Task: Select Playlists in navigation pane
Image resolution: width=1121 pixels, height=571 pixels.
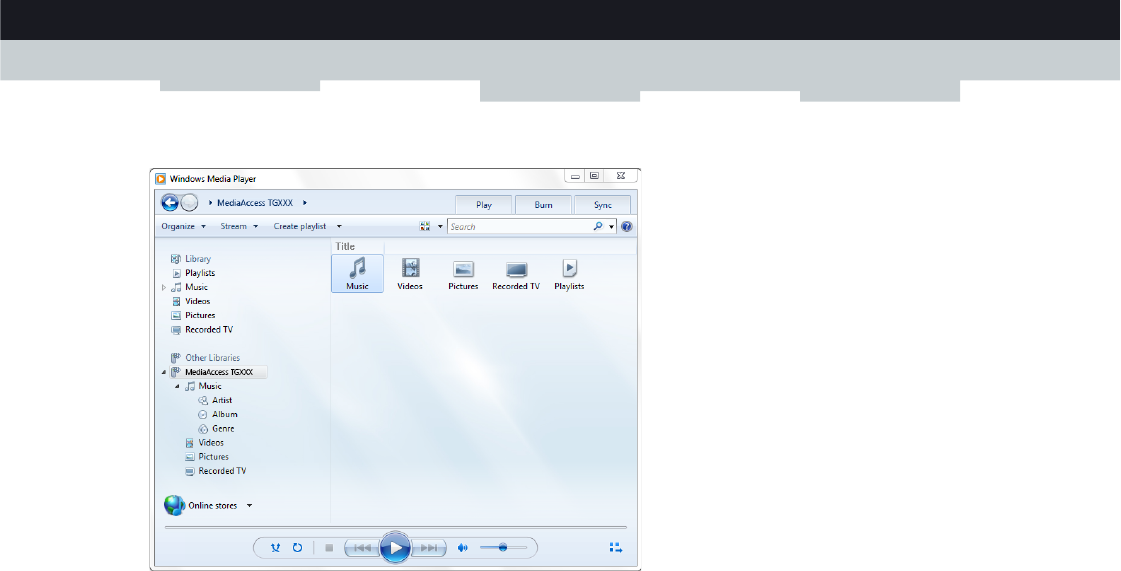Action: coord(200,273)
